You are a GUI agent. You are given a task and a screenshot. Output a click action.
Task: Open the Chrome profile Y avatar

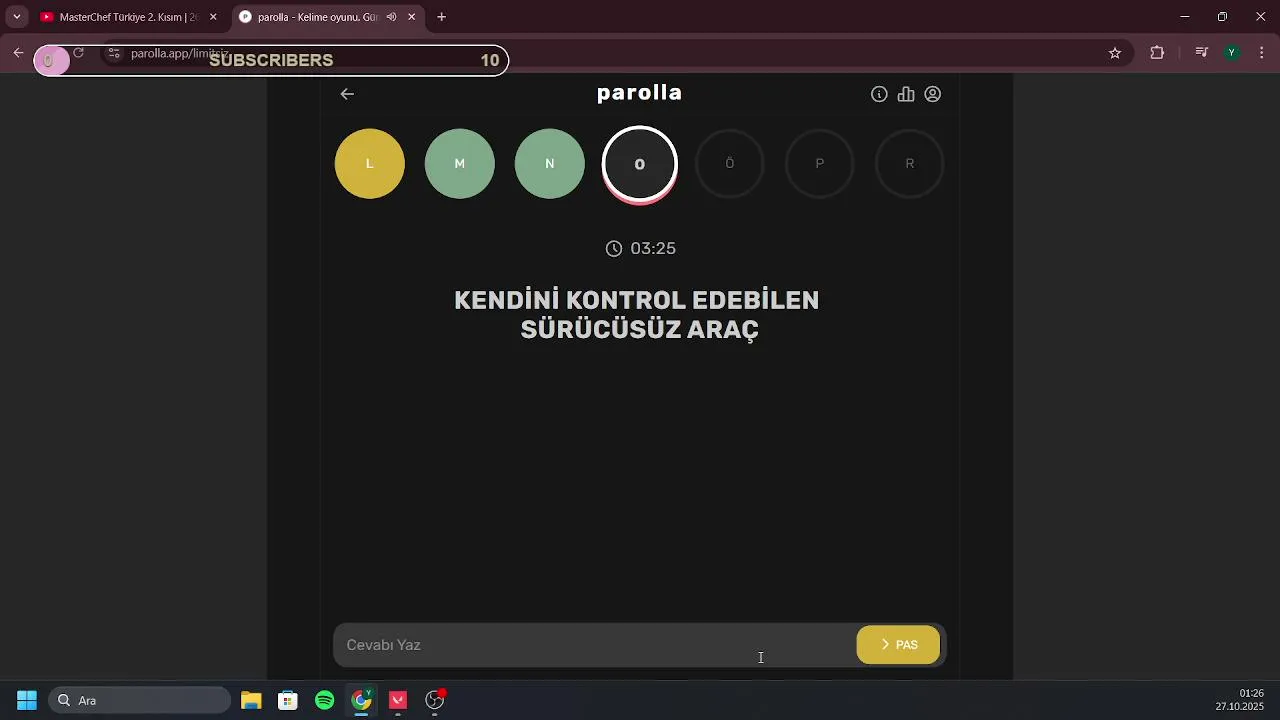pyautogui.click(x=1232, y=53)
